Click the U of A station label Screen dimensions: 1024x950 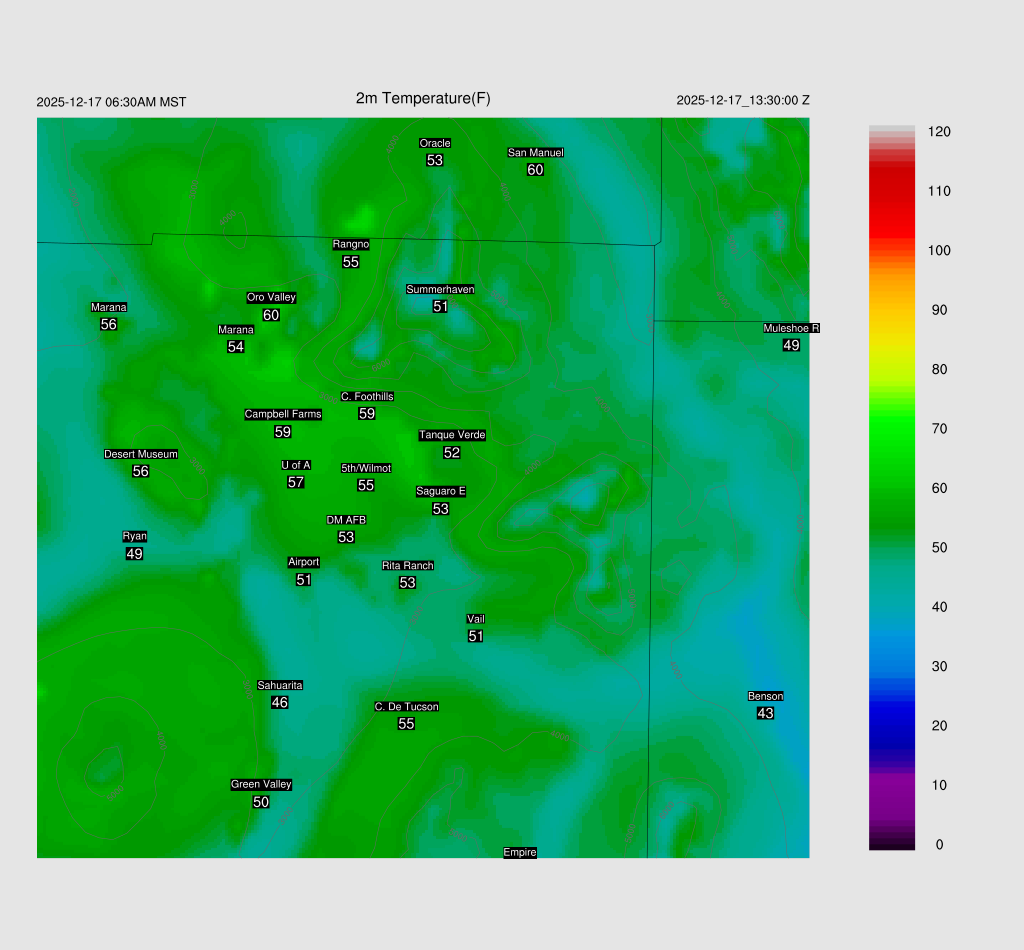pyautogui.click(x=296, y=465)
